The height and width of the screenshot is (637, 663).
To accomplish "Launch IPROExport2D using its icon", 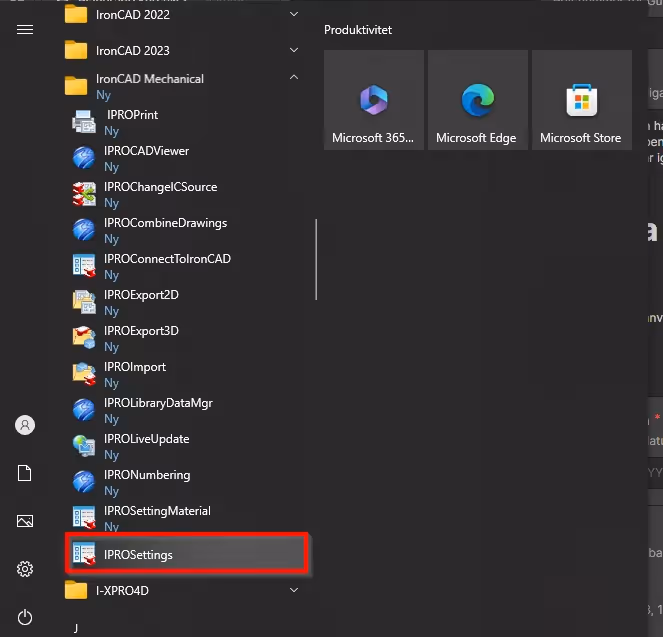I will click(x=84, y=302).
